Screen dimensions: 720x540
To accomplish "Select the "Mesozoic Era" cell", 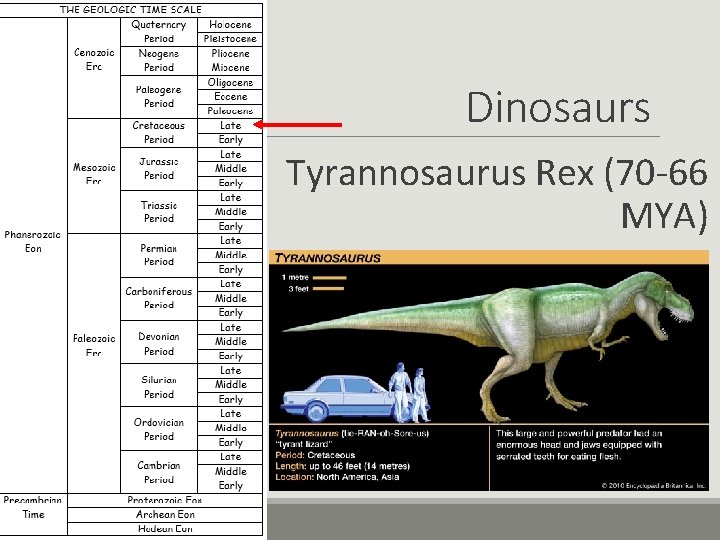I will pos(94,176).
